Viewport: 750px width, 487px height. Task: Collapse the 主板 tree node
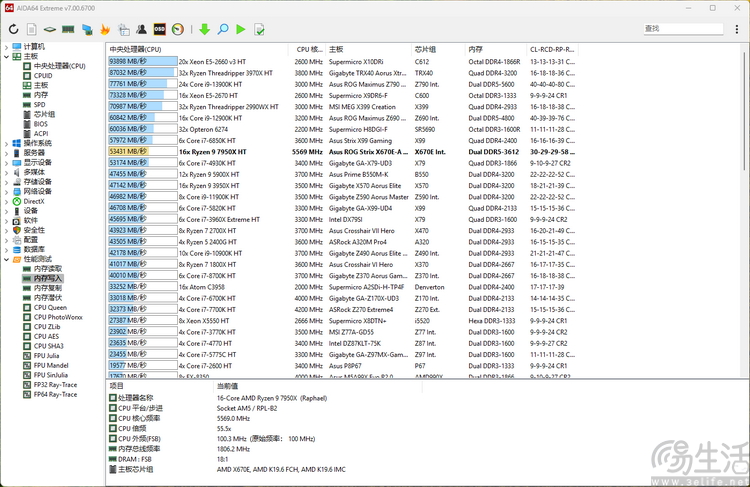(6, 56)
